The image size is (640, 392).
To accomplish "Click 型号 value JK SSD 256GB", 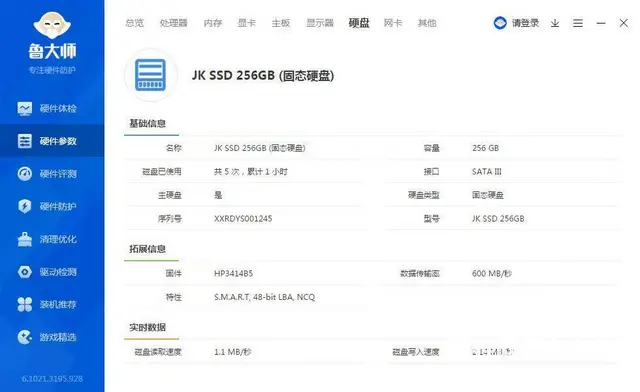I will pyautogui.click(x=498, y=219).
